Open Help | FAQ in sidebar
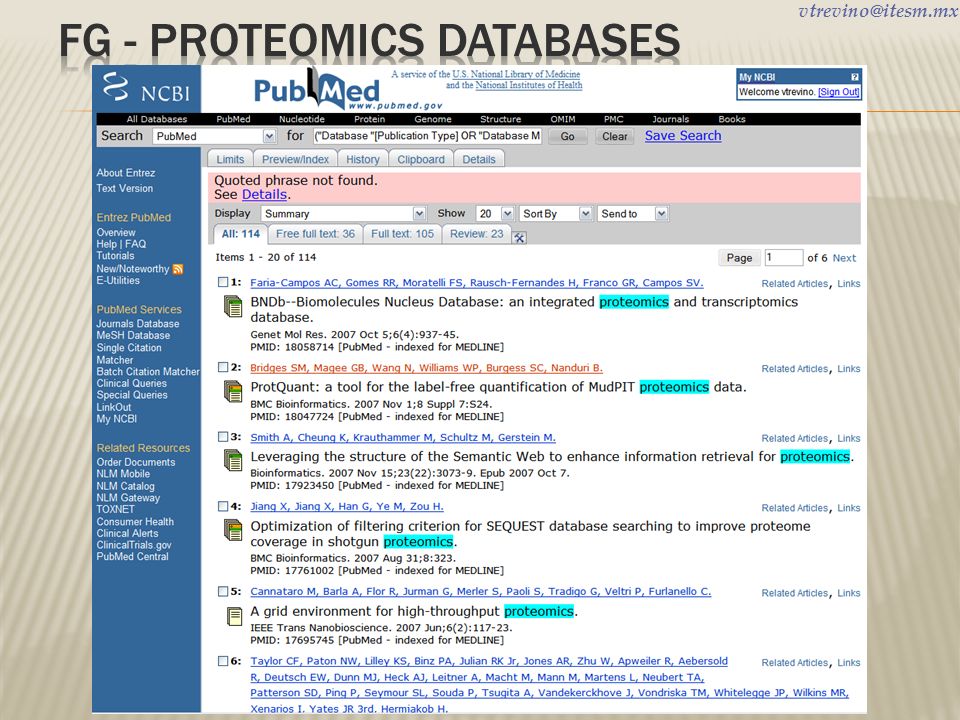This screenshot has height=720, width=960. click(121, 244)
